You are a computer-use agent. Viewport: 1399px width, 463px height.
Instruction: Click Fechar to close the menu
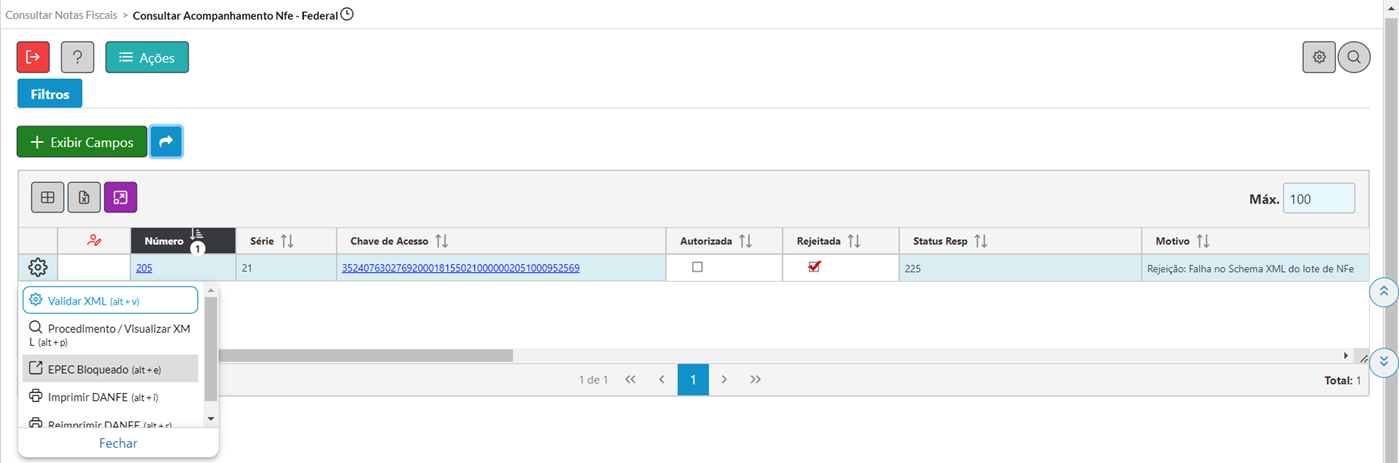coord(118,443)
